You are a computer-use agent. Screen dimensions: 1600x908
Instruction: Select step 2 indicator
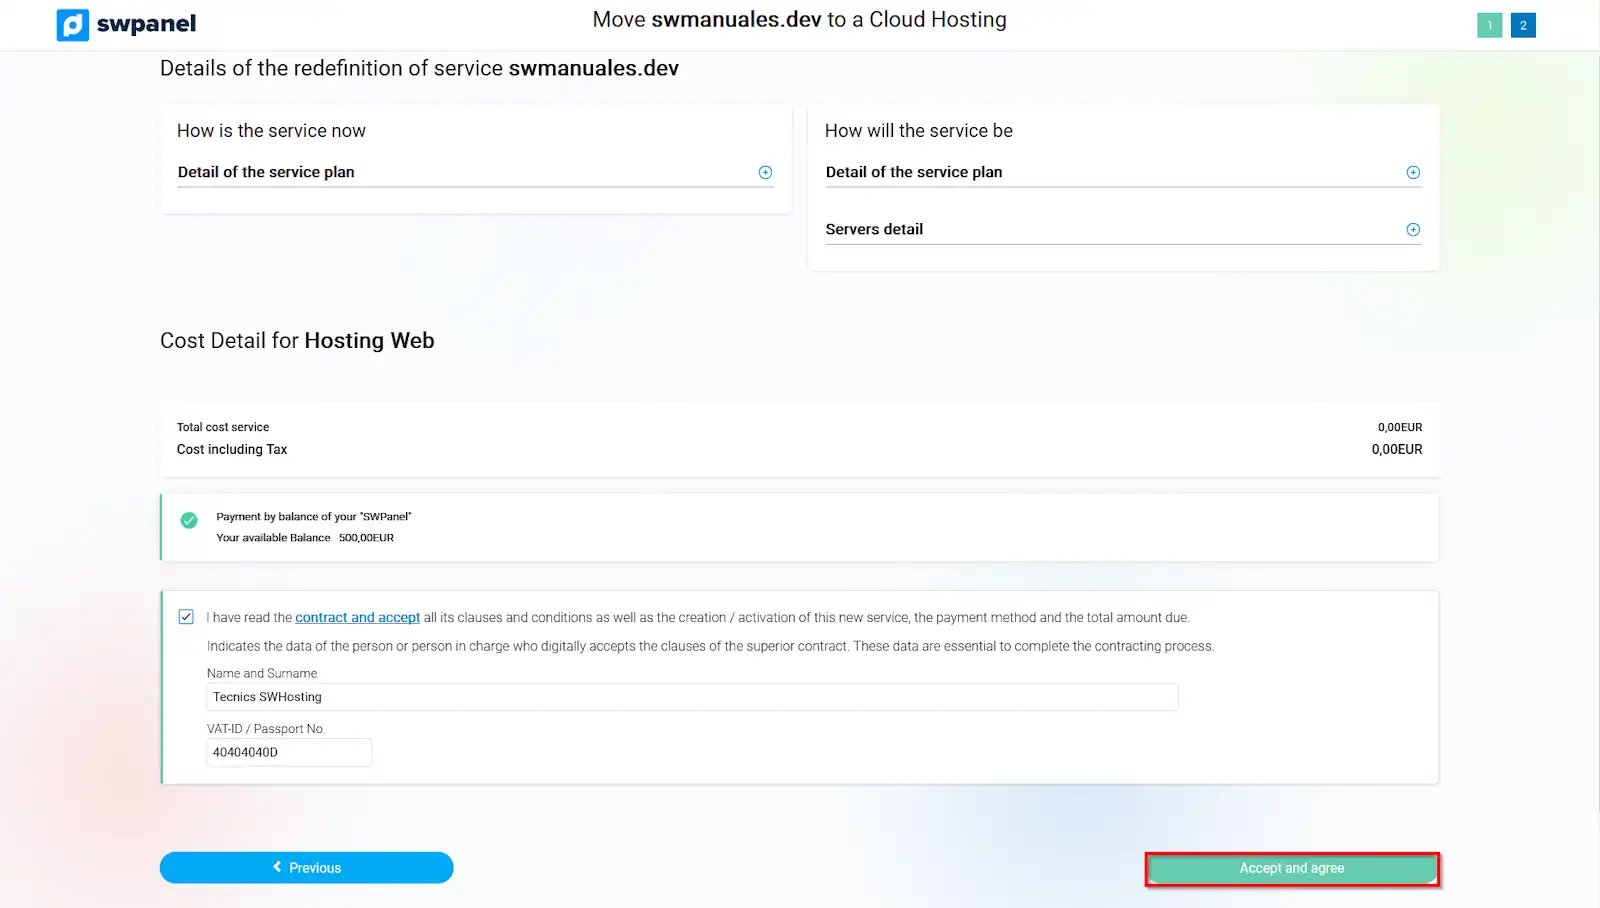[1523, 25]
